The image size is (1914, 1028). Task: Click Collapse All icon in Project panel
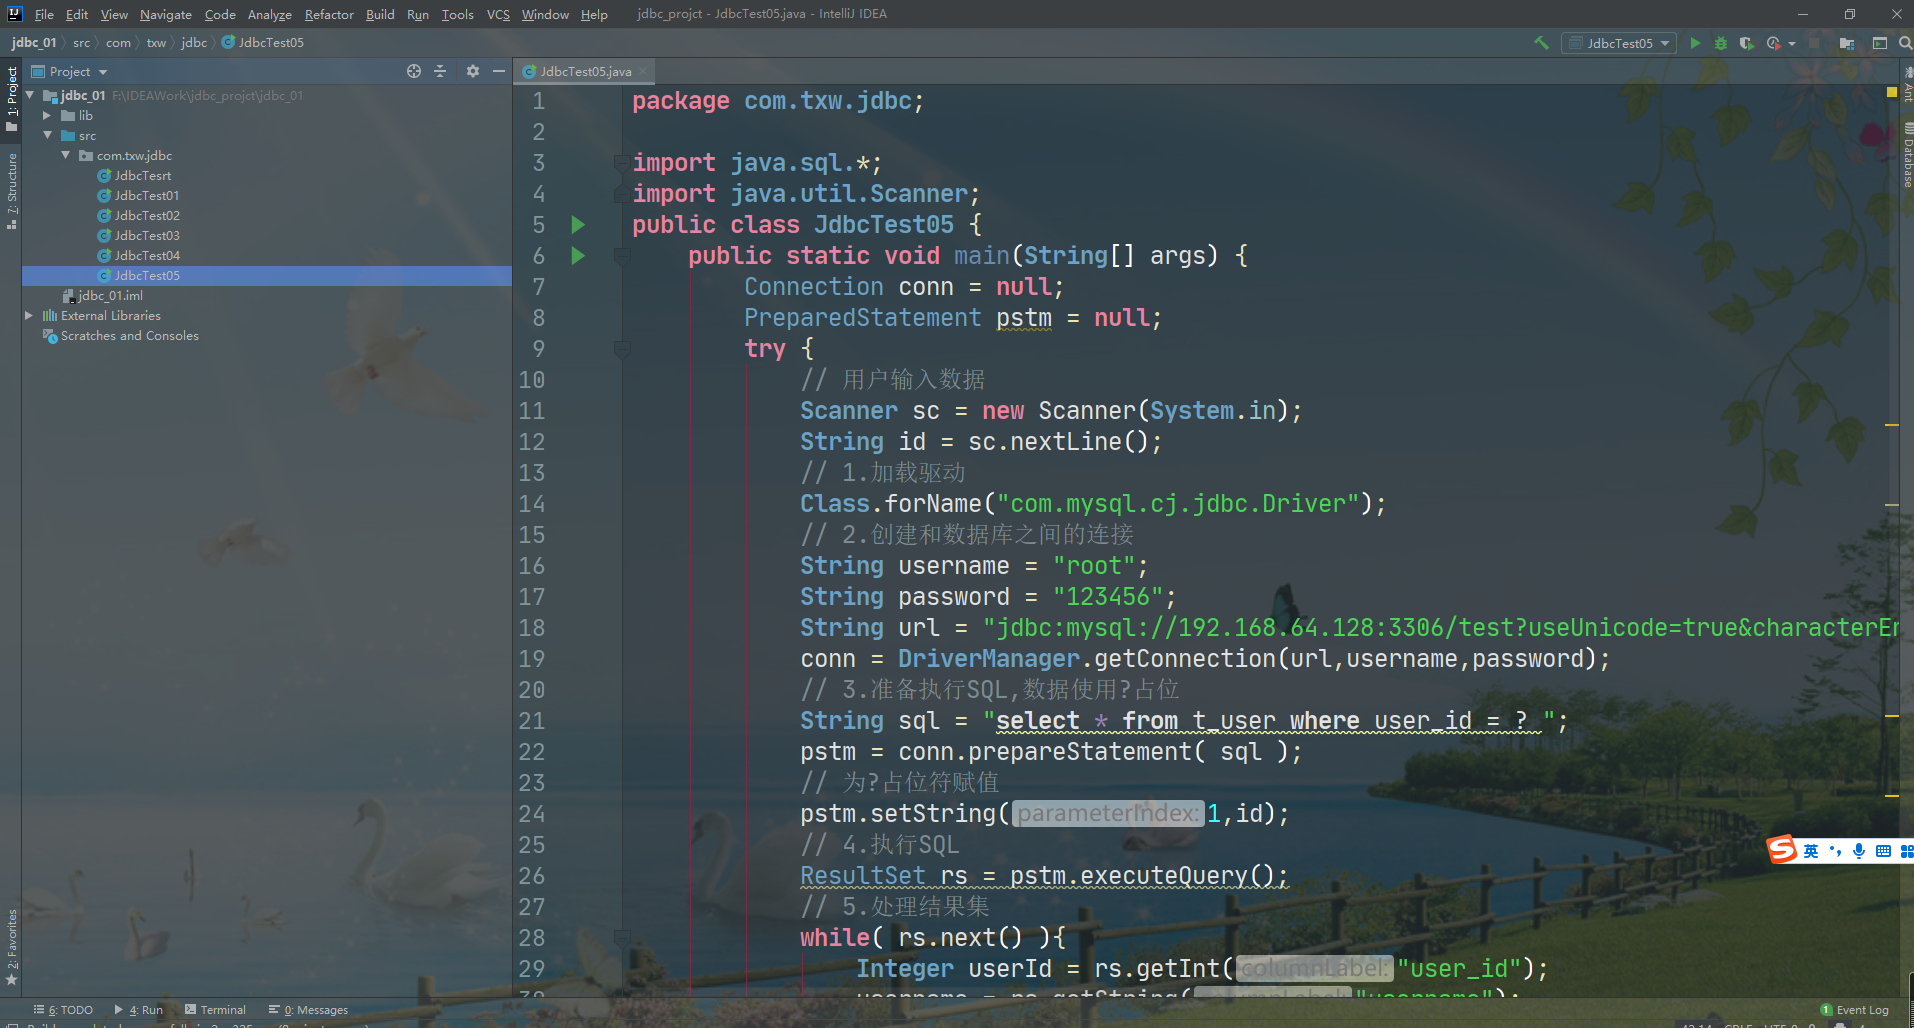[440, 71]
